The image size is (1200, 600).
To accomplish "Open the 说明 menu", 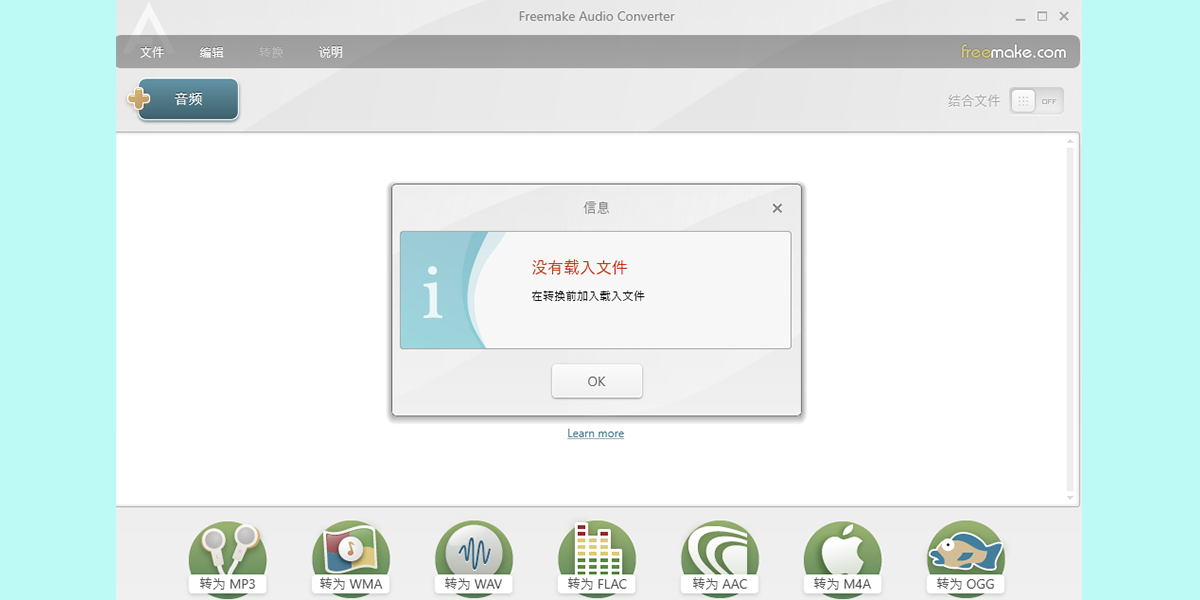I will pos(331,52).
